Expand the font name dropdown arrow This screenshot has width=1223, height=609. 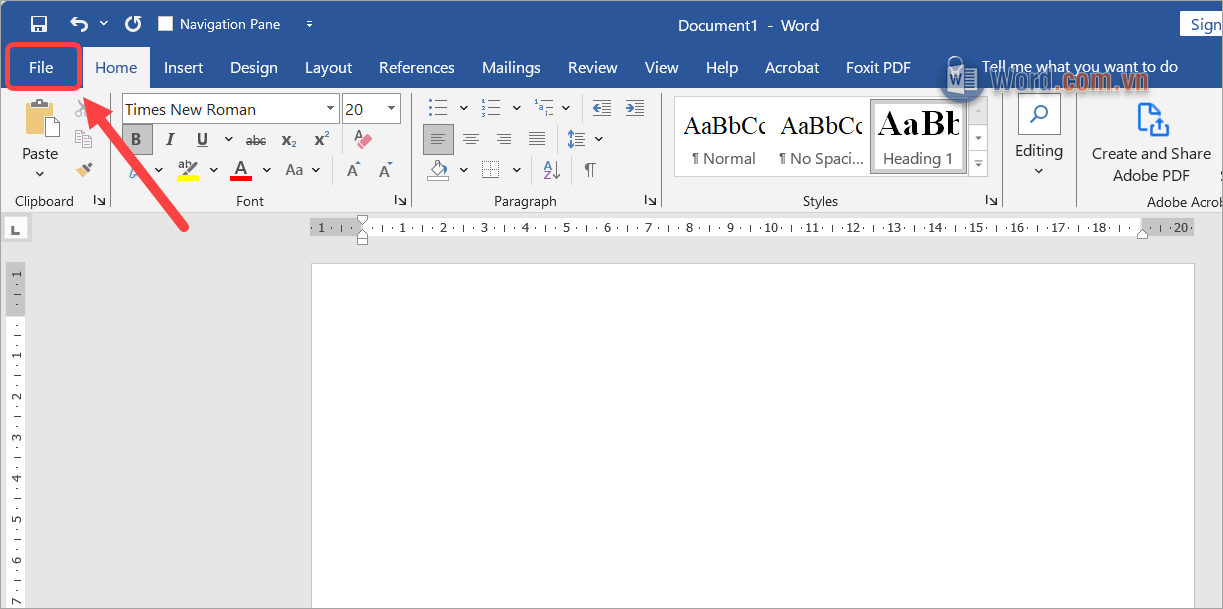click(x=331, y=109)
